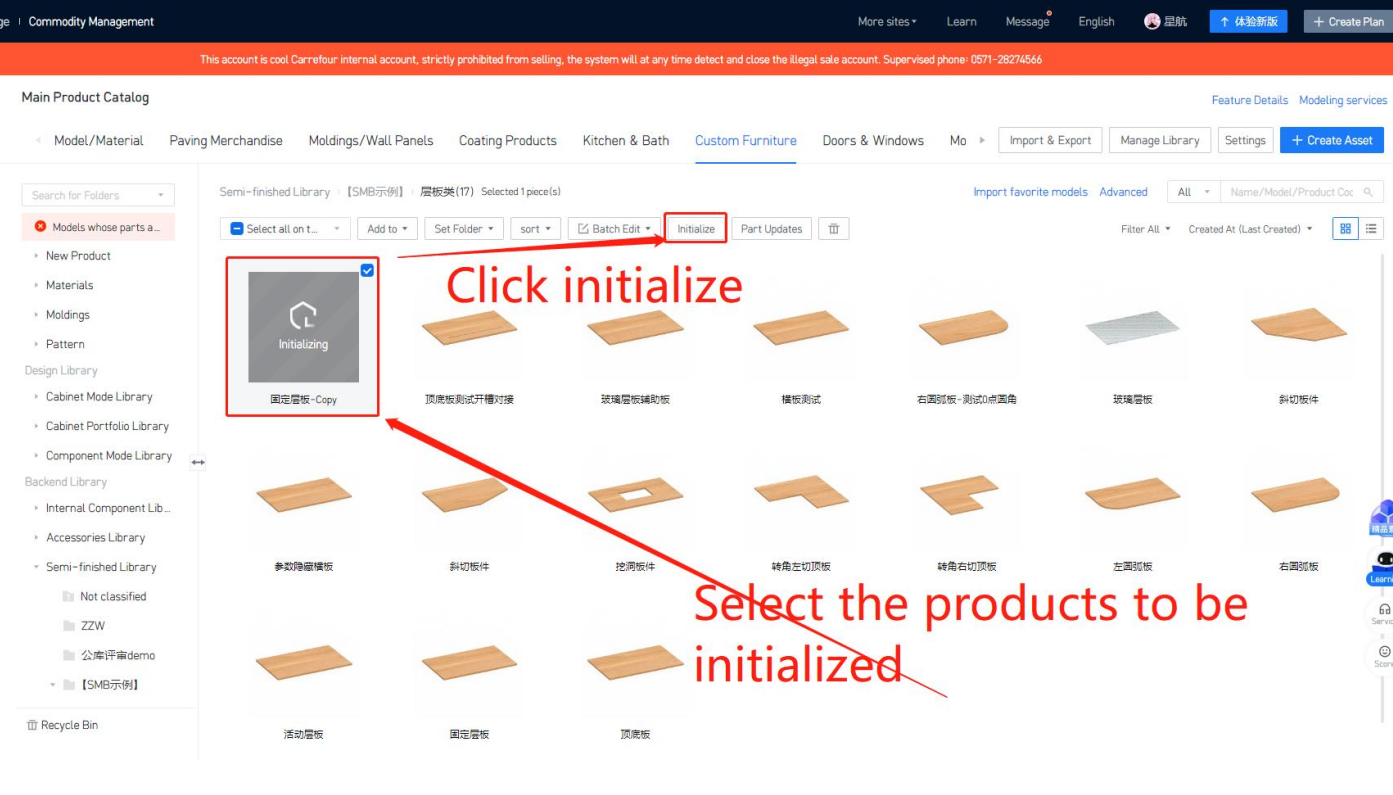The height and width of the screenshot is (795, 1393).
Task: Click the Create Plan button
Action: click(x=1348, y=21)
